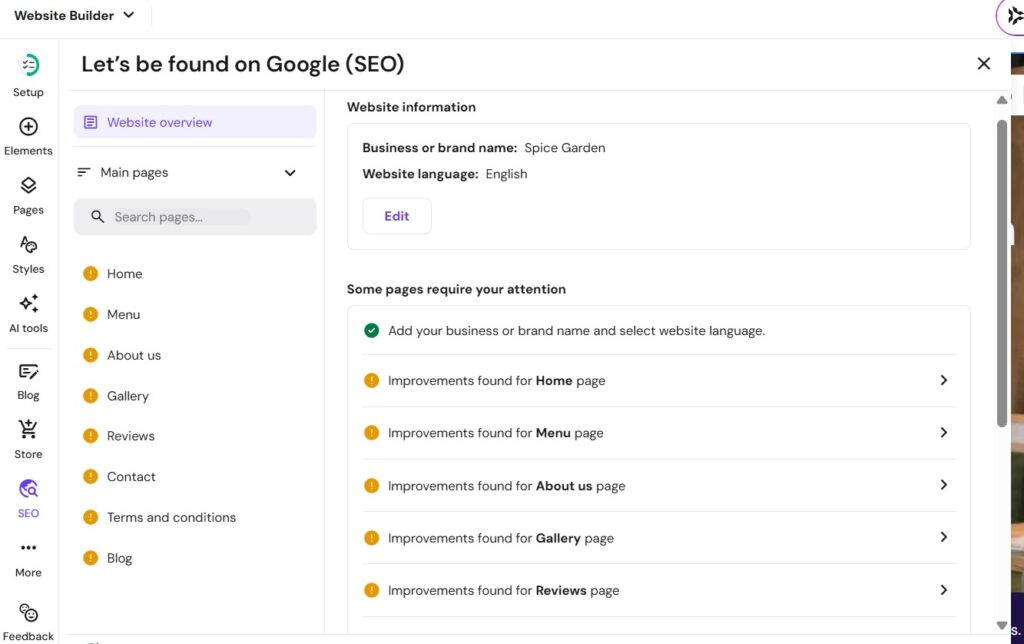Image resolution: width=1024 pixels, height=644 pixels.
Task: Select the Contact page in the list
Action: [131, 476]
